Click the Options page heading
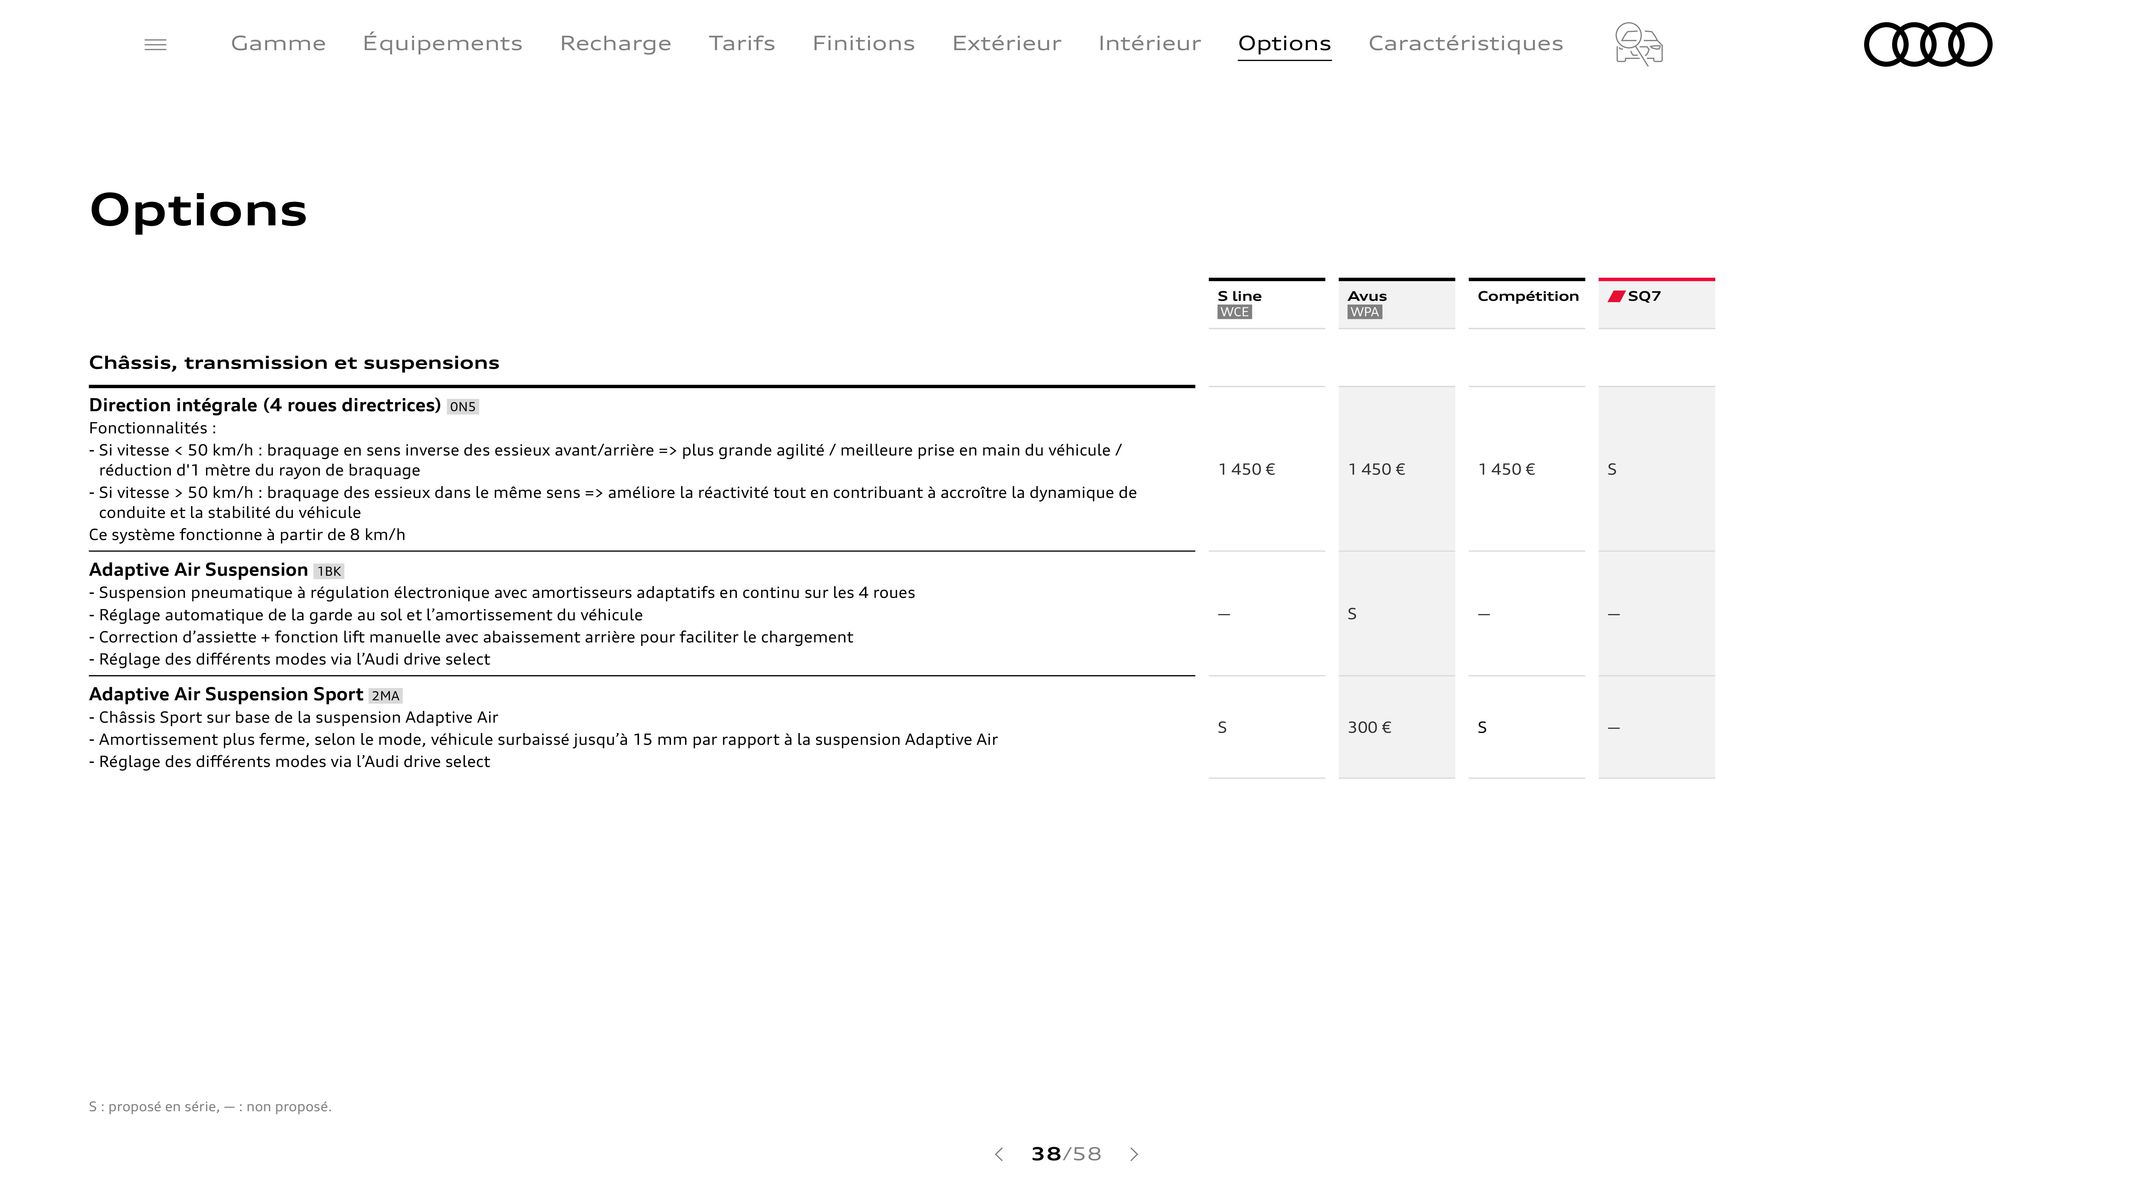This screenshot has width=2133, height=1200. pos(198,211)
